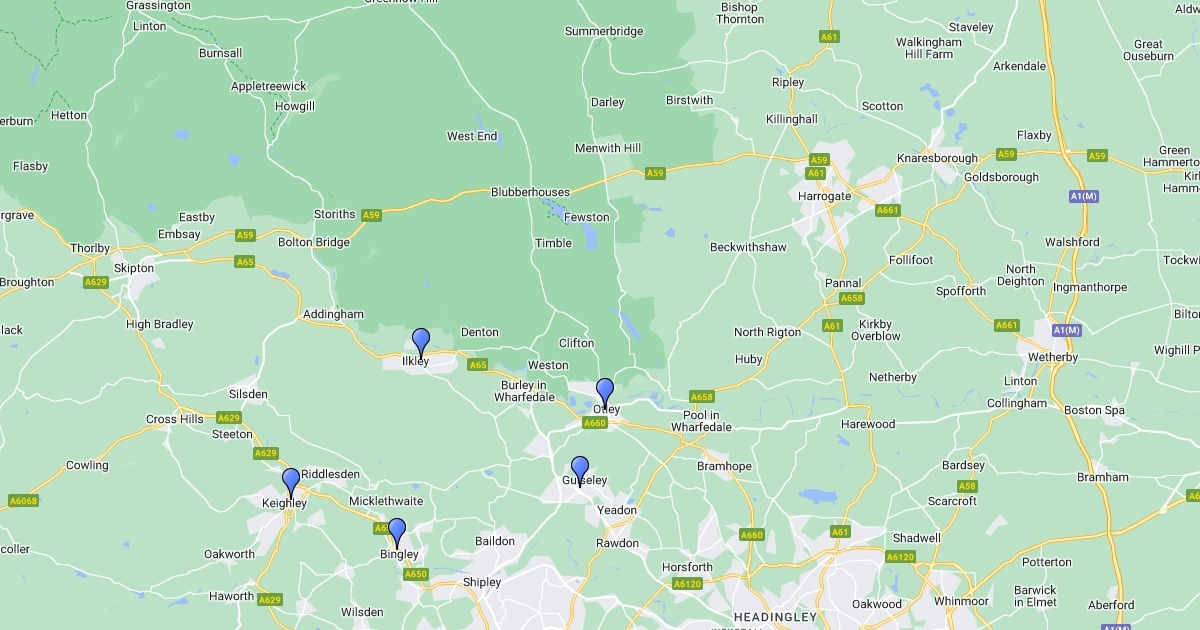Click the Harrogate town label

(825, 196)
